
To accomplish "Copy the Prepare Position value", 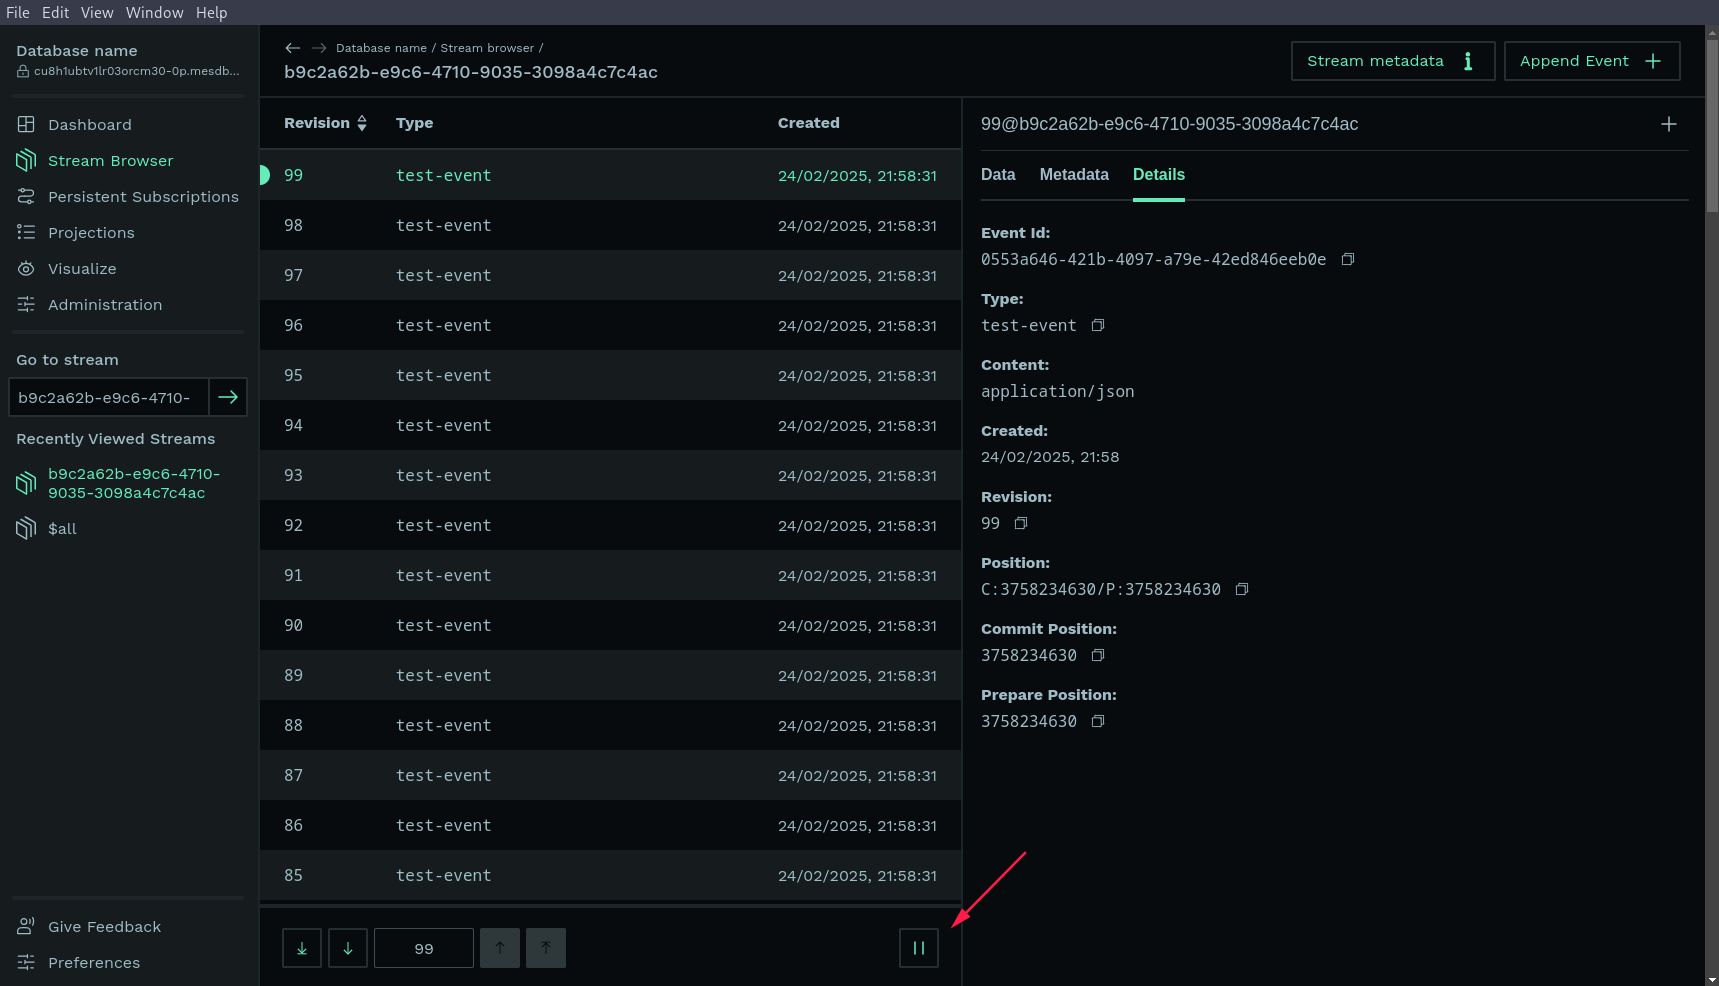I will point(1097,722).
